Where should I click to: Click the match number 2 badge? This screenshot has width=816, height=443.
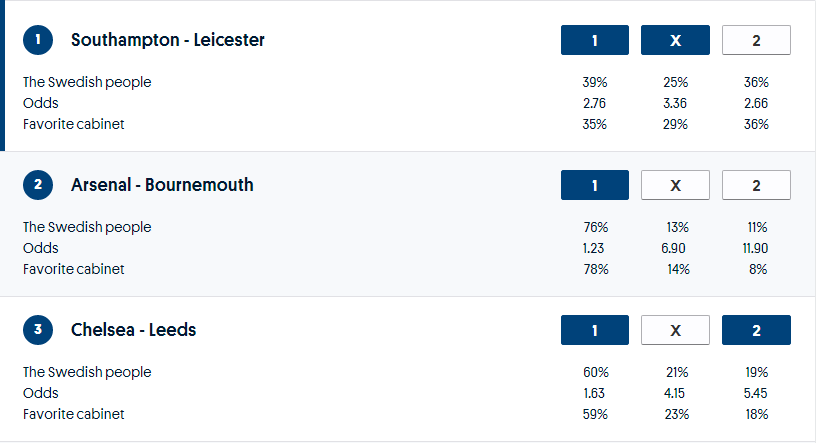click(x=38, y=185)
